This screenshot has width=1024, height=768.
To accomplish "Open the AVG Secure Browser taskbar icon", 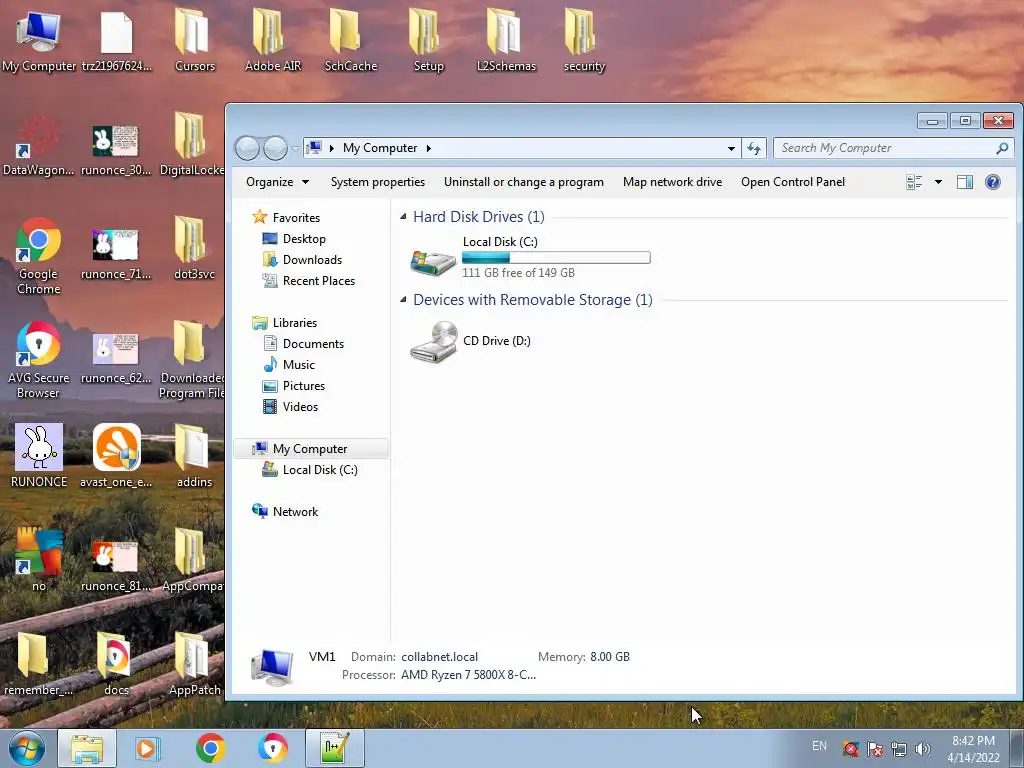I will pos(272,748).
